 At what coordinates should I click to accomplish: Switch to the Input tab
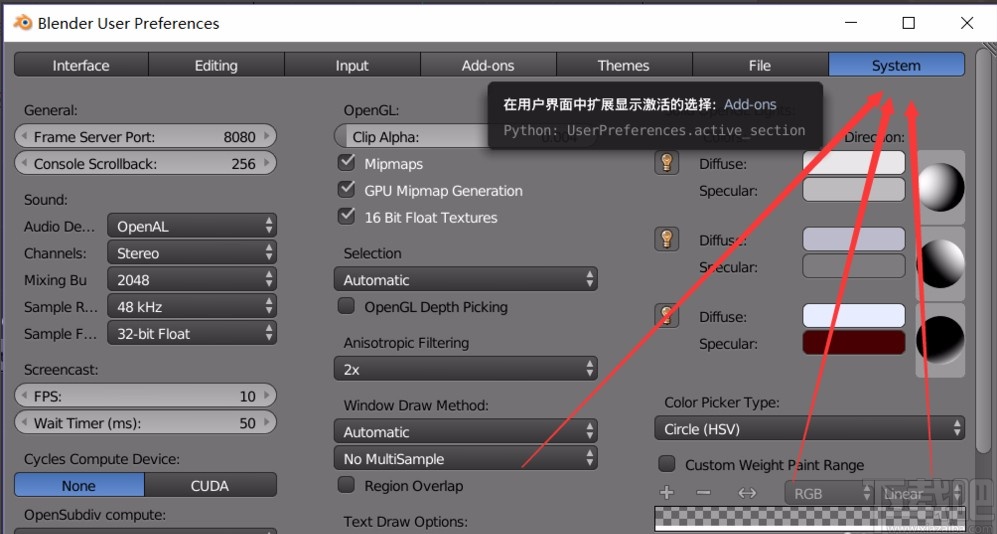click(352, 65)
